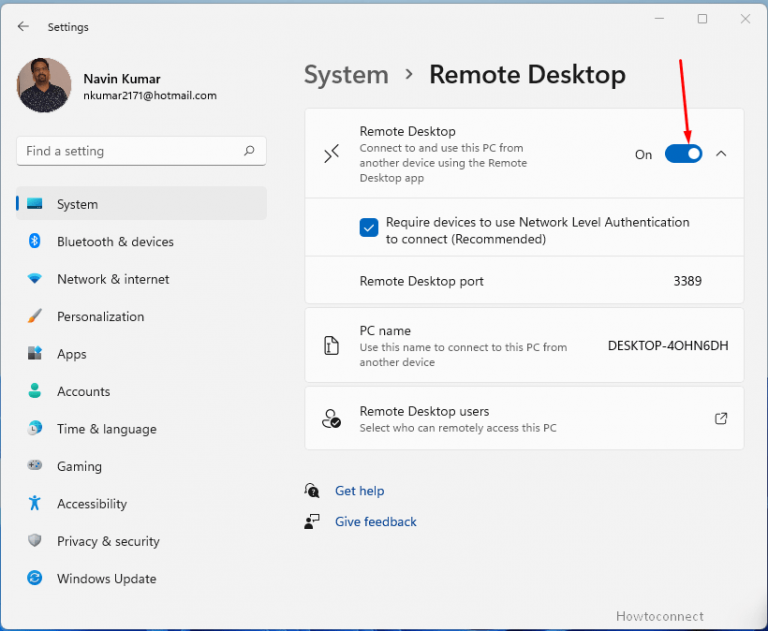The height and width of the screenshot is (631, 768).
Task: Click the external link icon for Remote Desktop users
Action: tap(720, 418)
